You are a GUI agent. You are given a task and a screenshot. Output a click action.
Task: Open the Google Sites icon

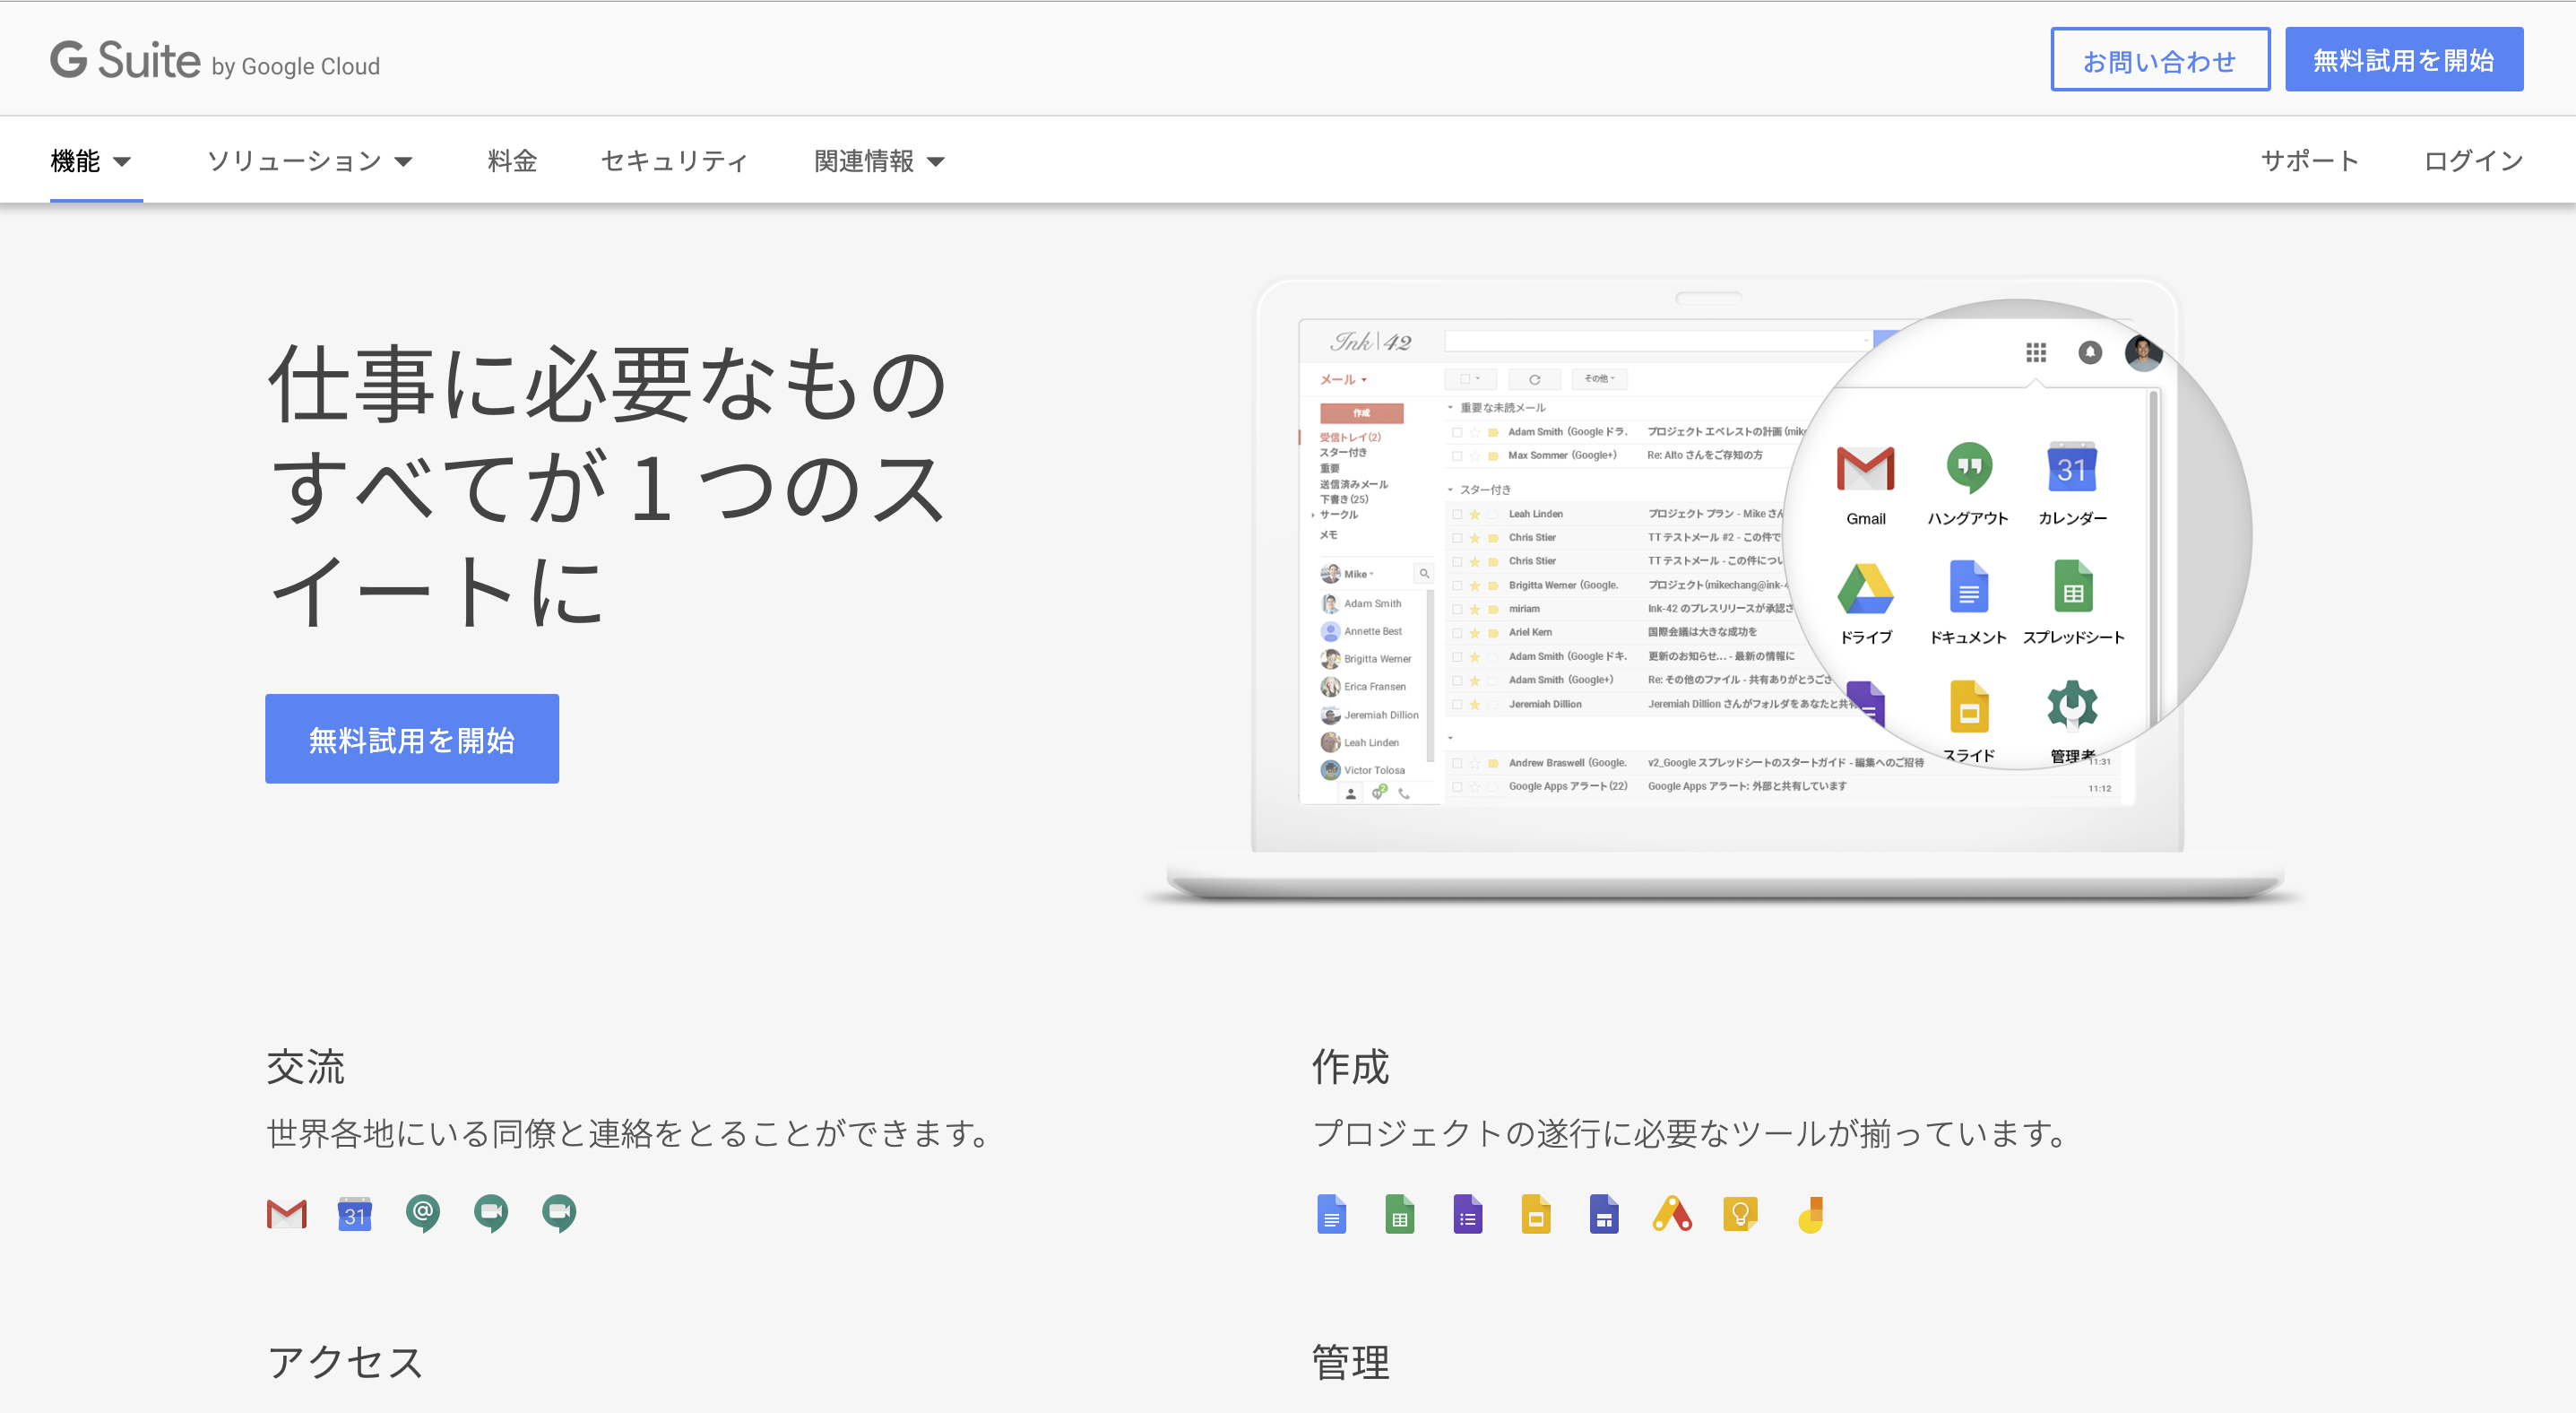pyautogui.click(x=1604, y=1214)
